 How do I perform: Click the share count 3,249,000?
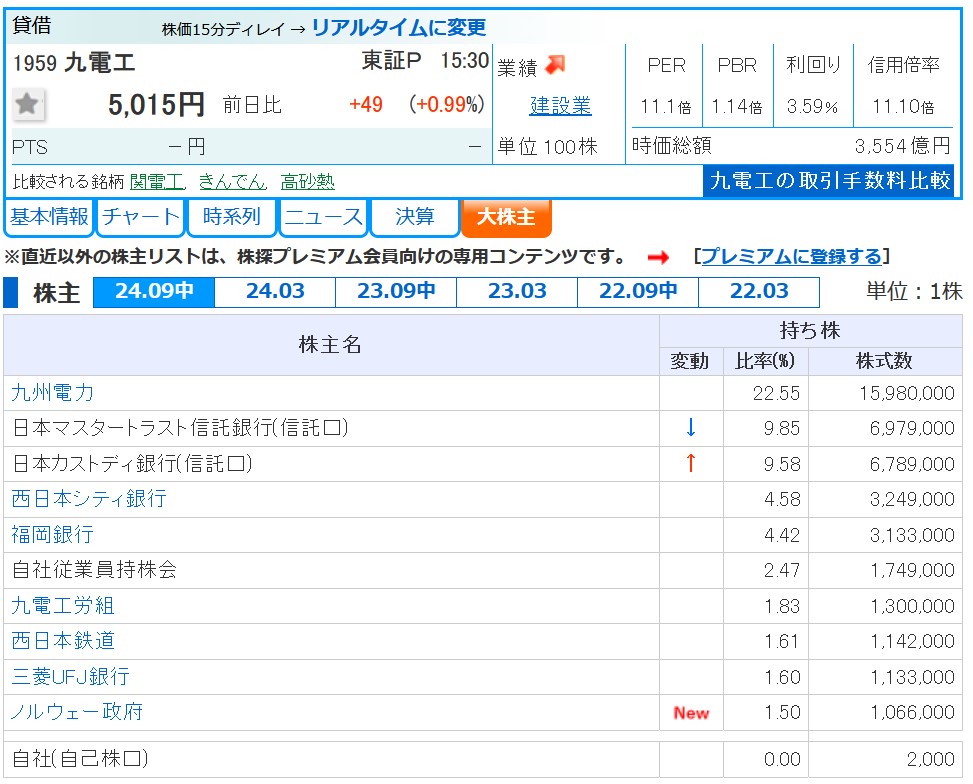pos(912,500)
